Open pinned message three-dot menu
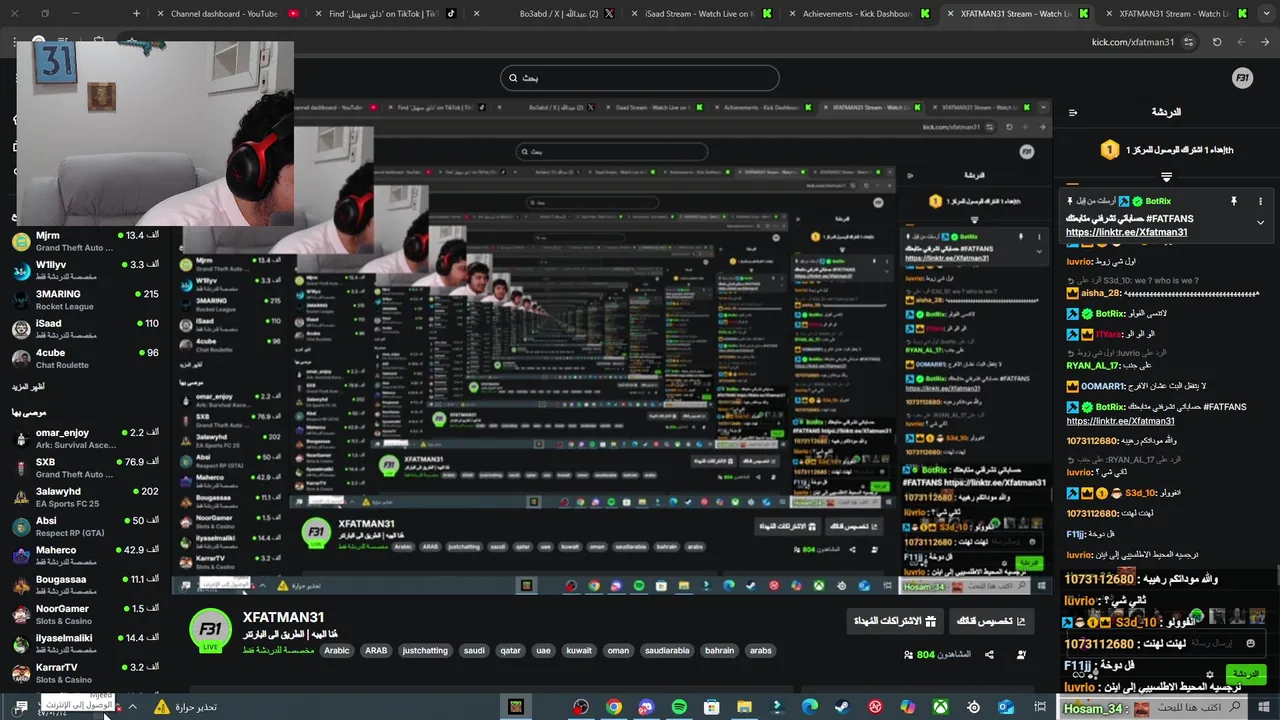This screenshot has height=720, width=1280. 1260,201
